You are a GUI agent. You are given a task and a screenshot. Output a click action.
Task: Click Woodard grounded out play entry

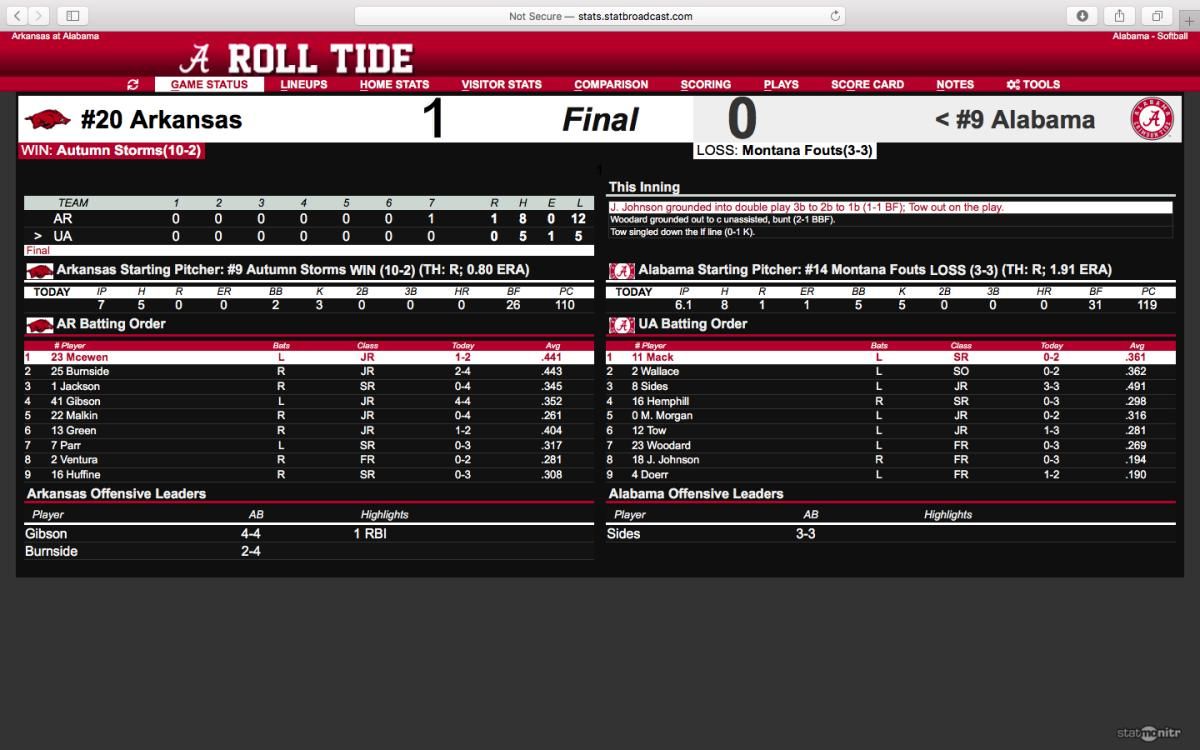tap(890, 219)
